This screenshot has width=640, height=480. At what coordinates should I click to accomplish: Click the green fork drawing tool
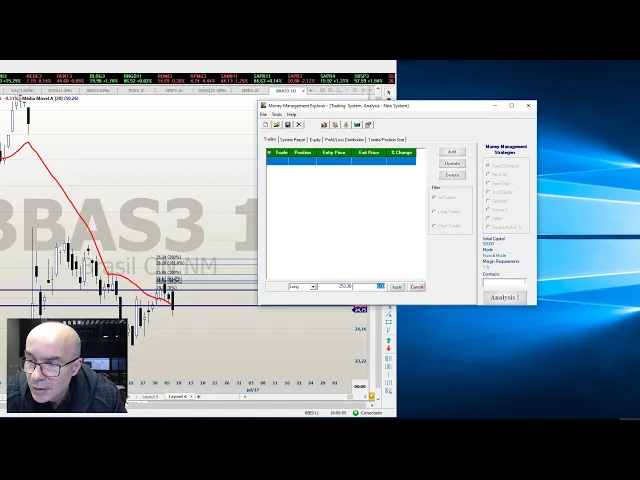[x=389, y=330]
